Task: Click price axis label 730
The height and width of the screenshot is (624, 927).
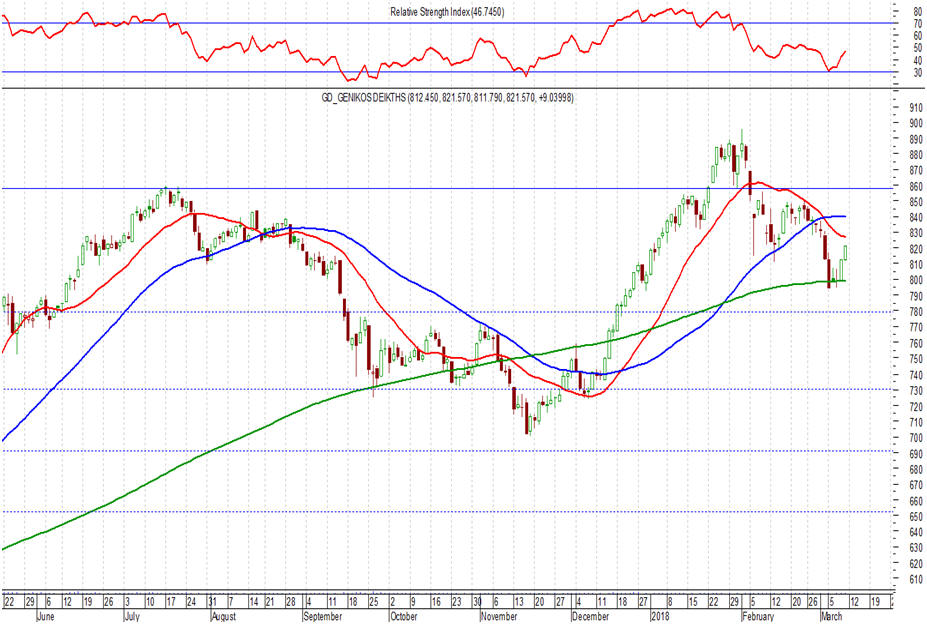Action: point(916,390)
